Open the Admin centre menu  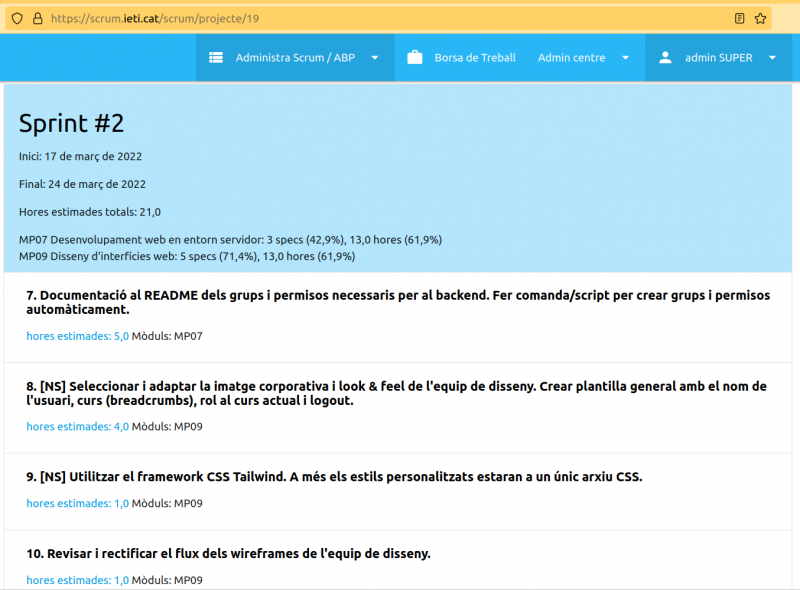(583, 58)
